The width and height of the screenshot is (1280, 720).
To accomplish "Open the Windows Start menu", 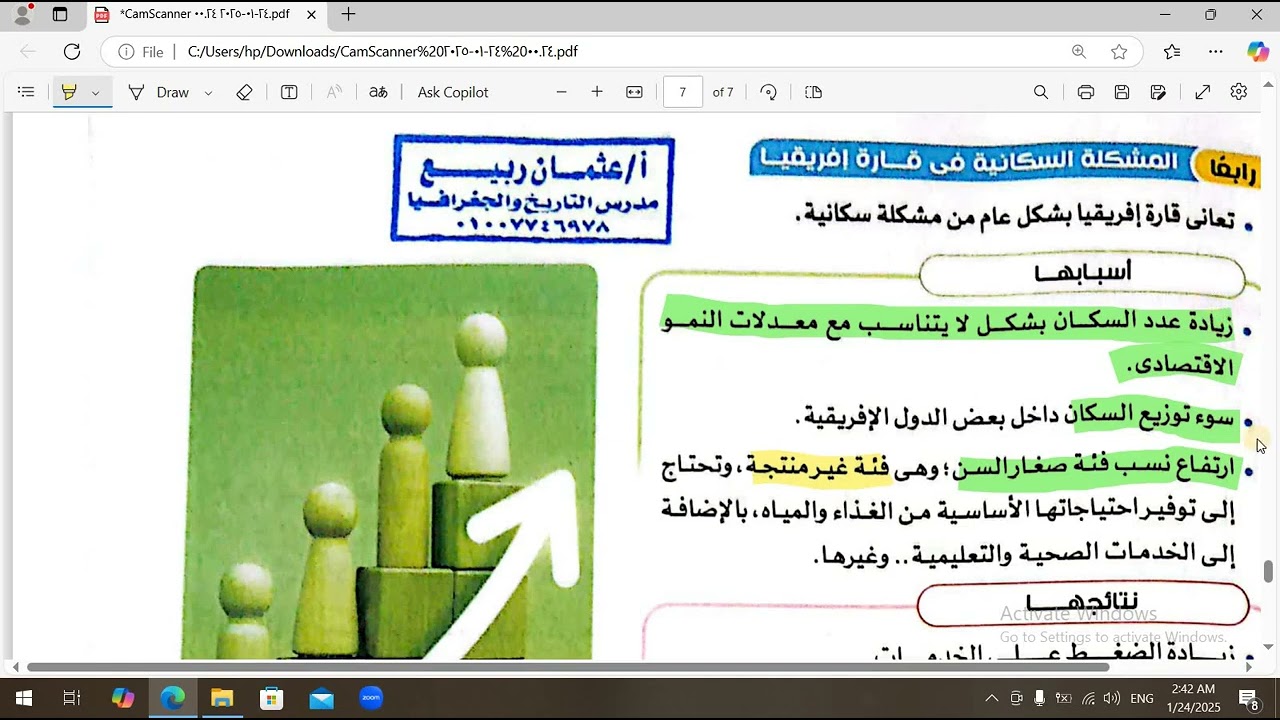I will tap(24, 698).
